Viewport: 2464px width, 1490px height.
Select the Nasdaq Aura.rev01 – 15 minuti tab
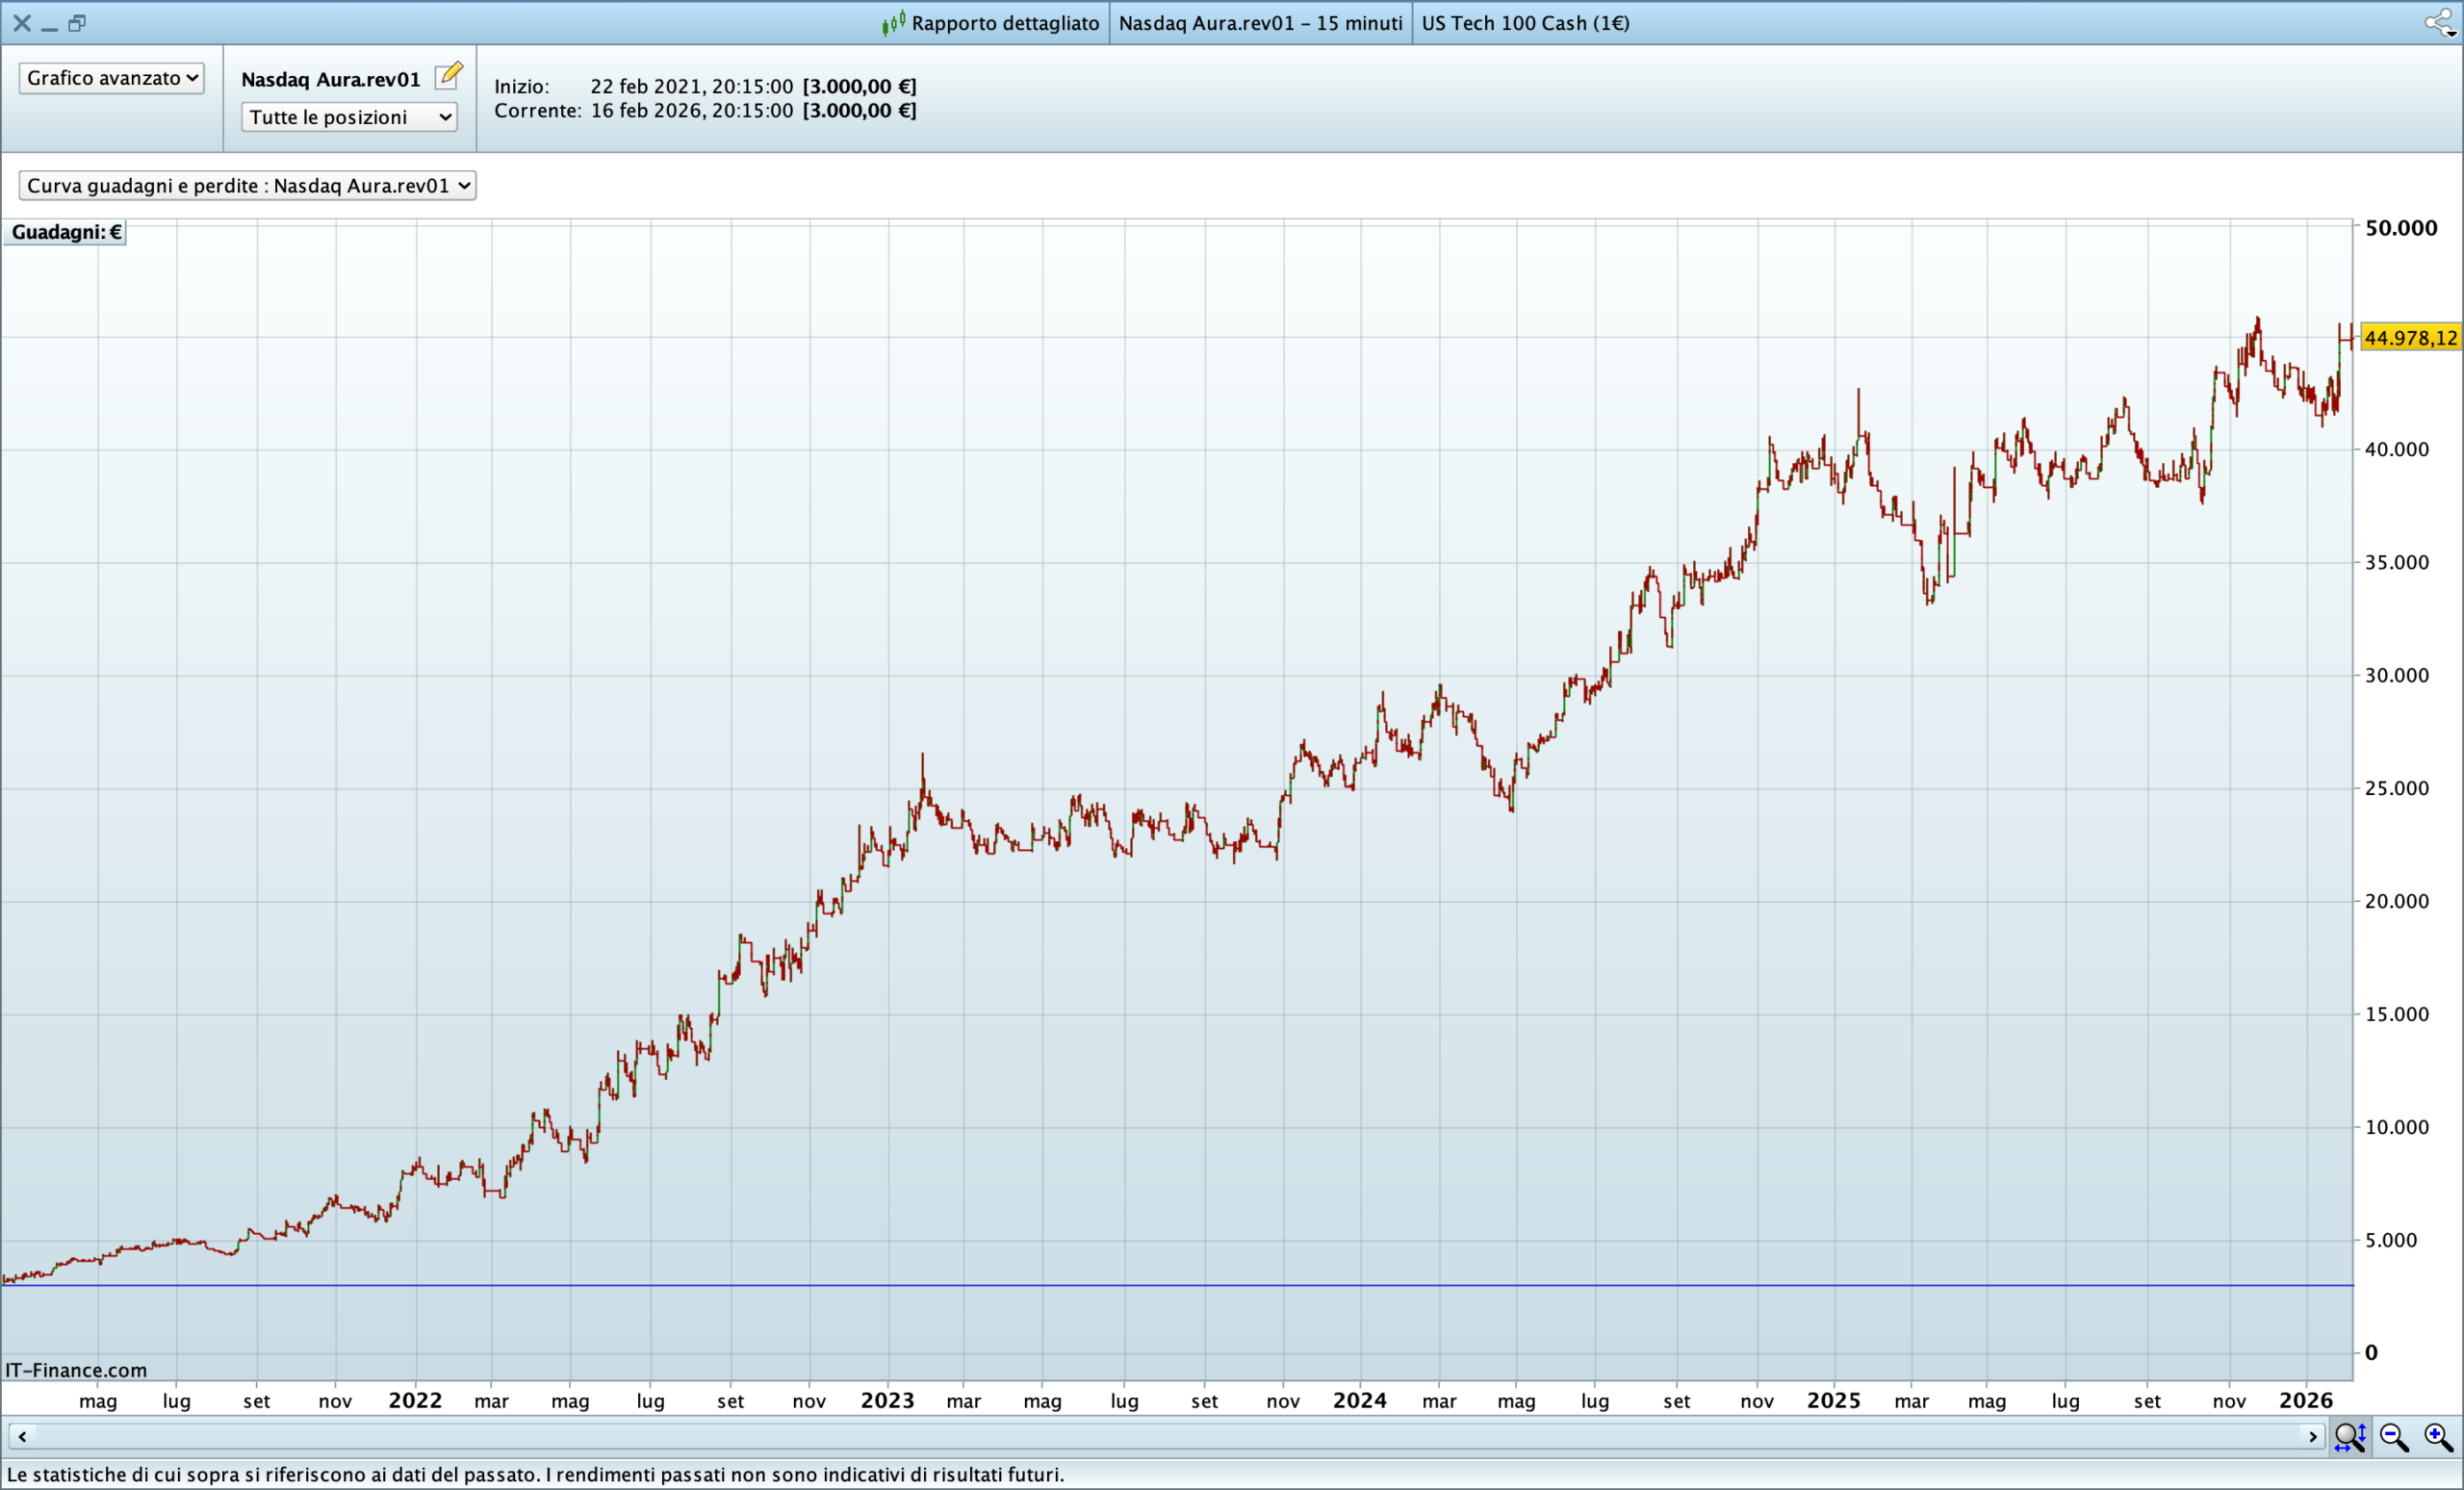click(x=1260, y=23)
